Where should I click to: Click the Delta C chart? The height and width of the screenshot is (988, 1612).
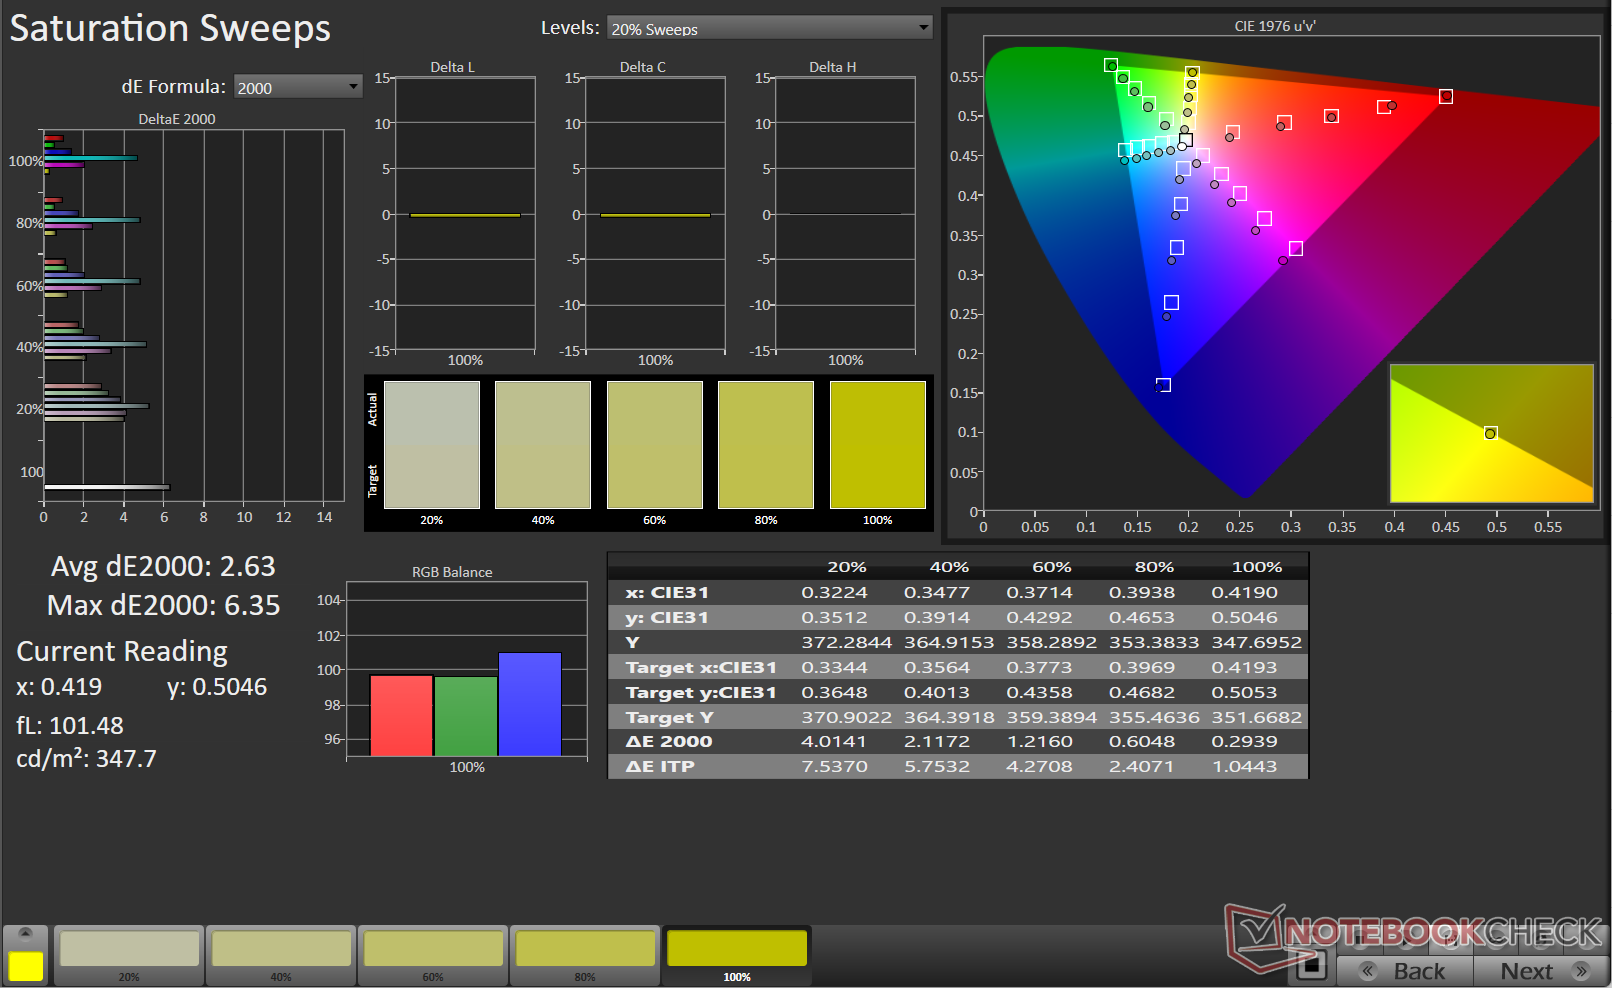click(x=655, y=214)
